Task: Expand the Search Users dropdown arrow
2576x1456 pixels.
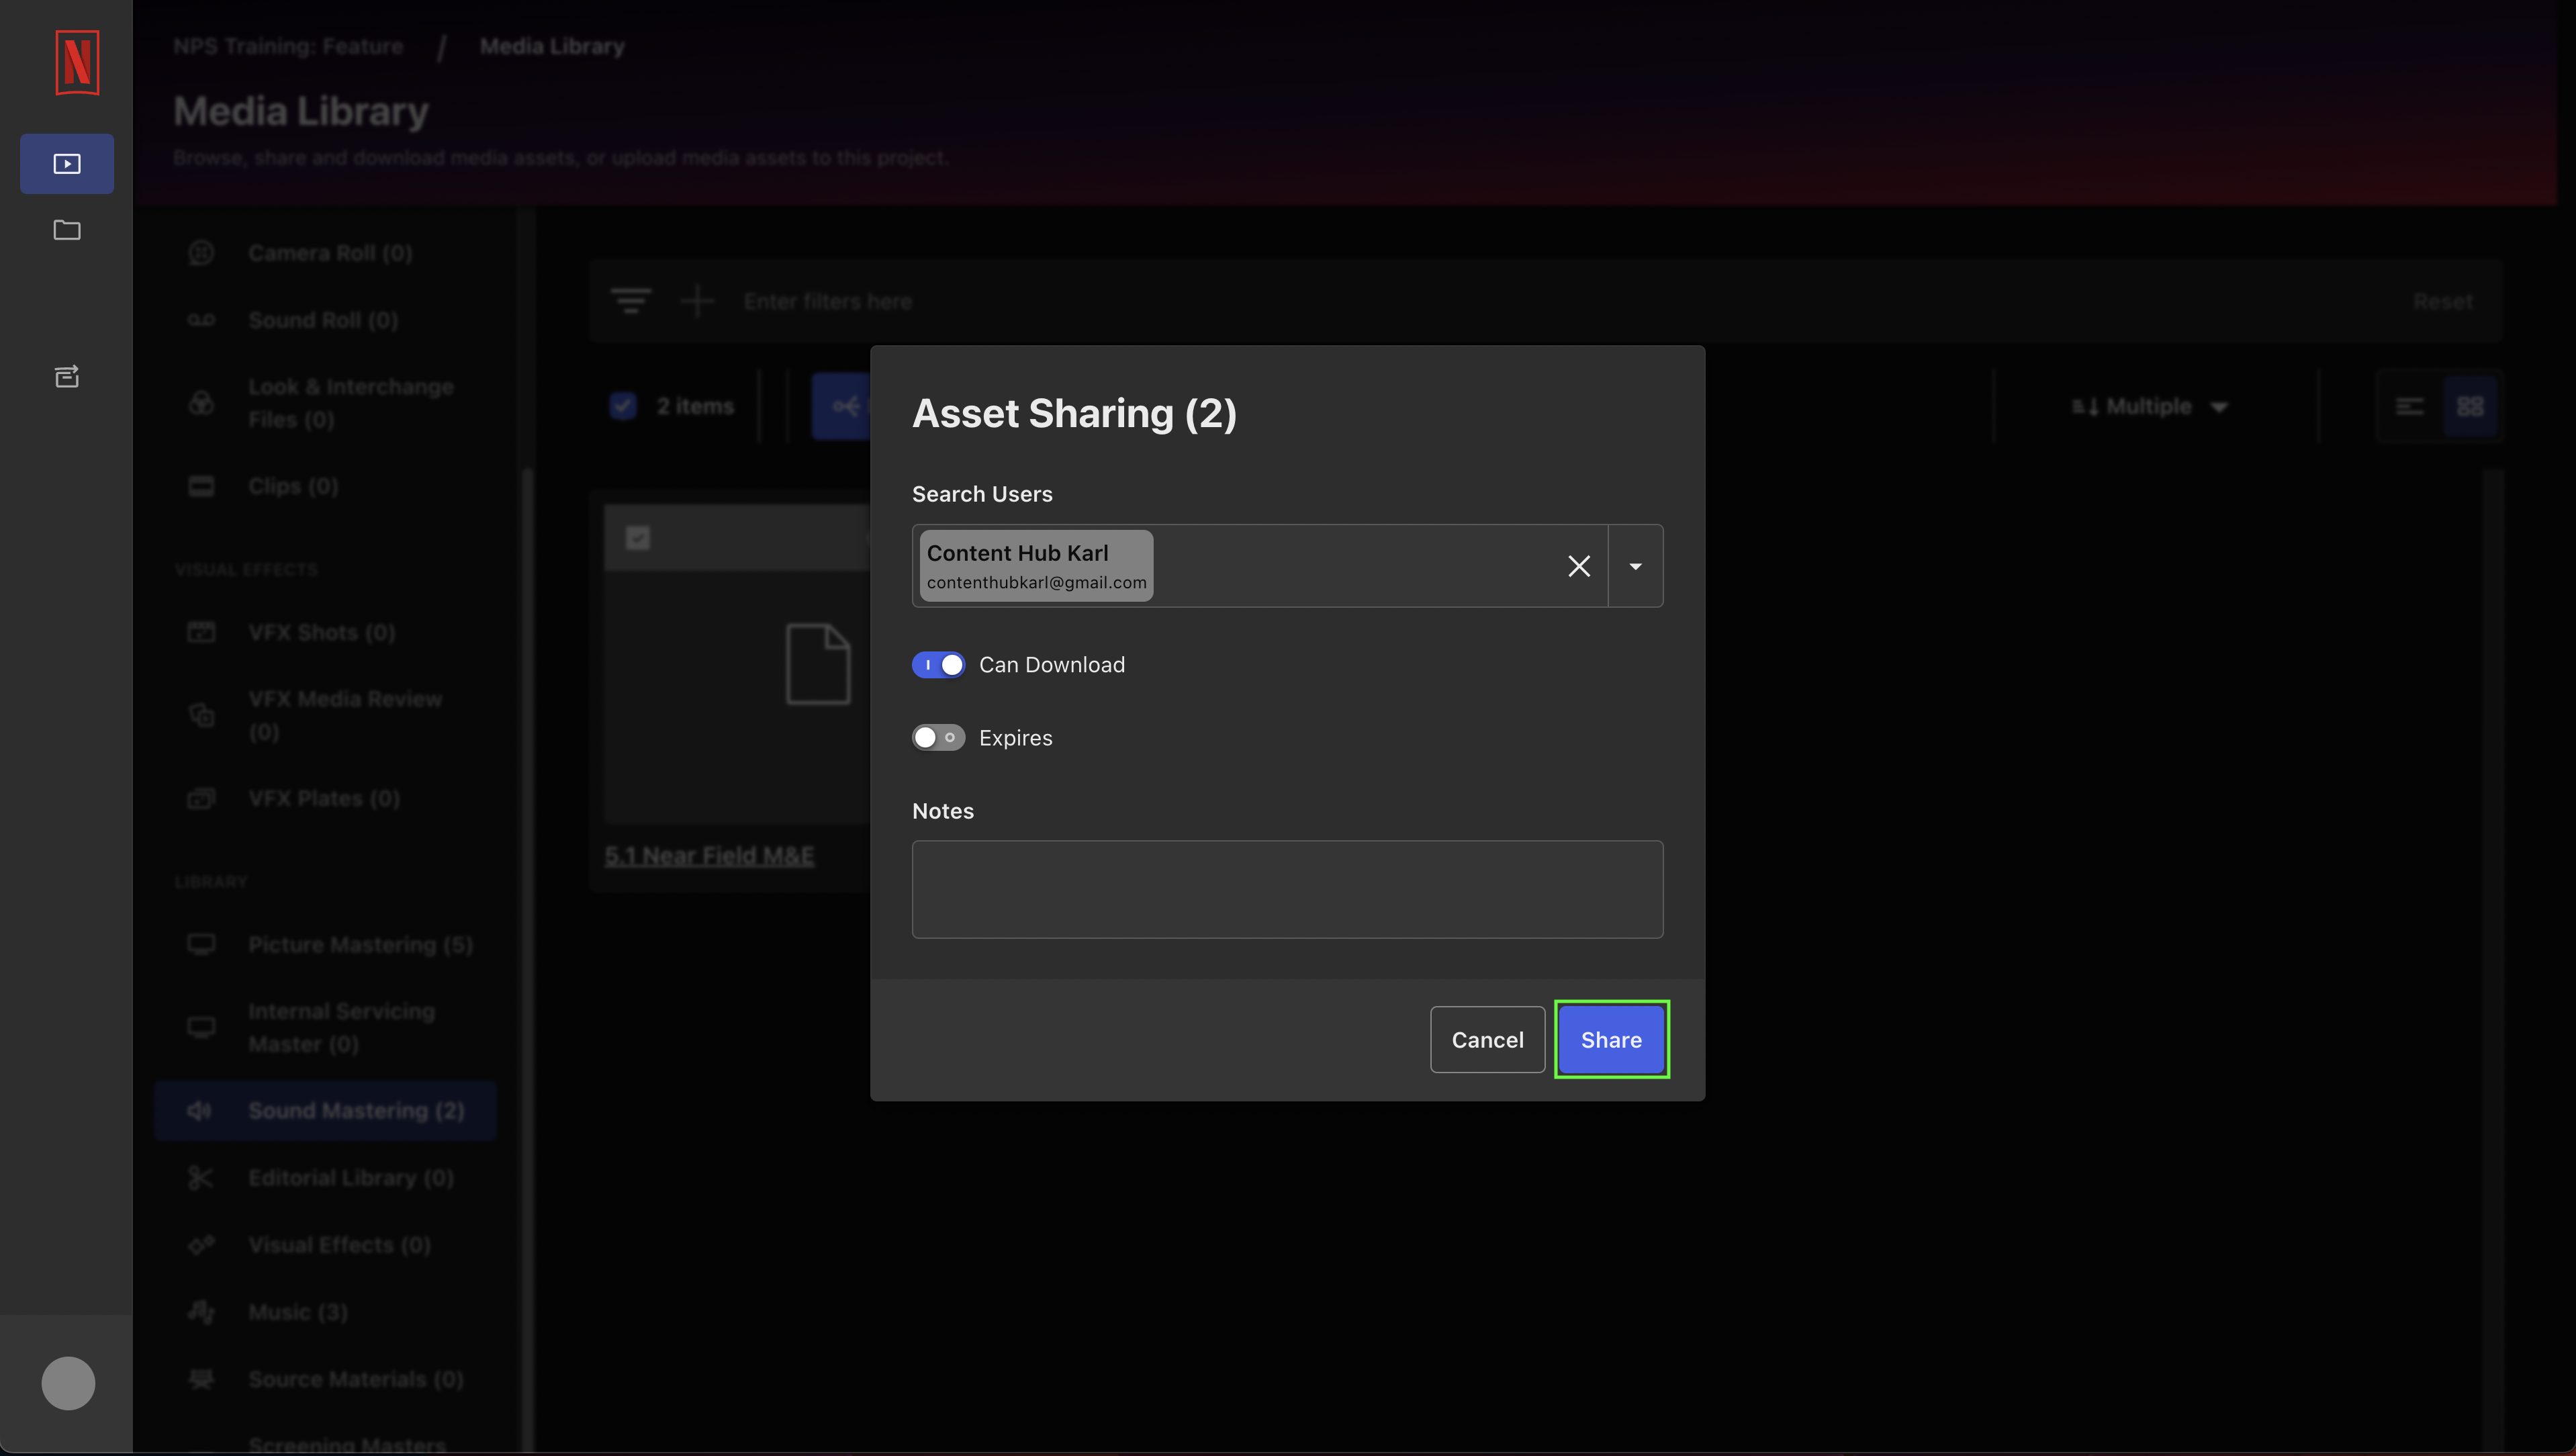Action: [x=1635, y=566]
